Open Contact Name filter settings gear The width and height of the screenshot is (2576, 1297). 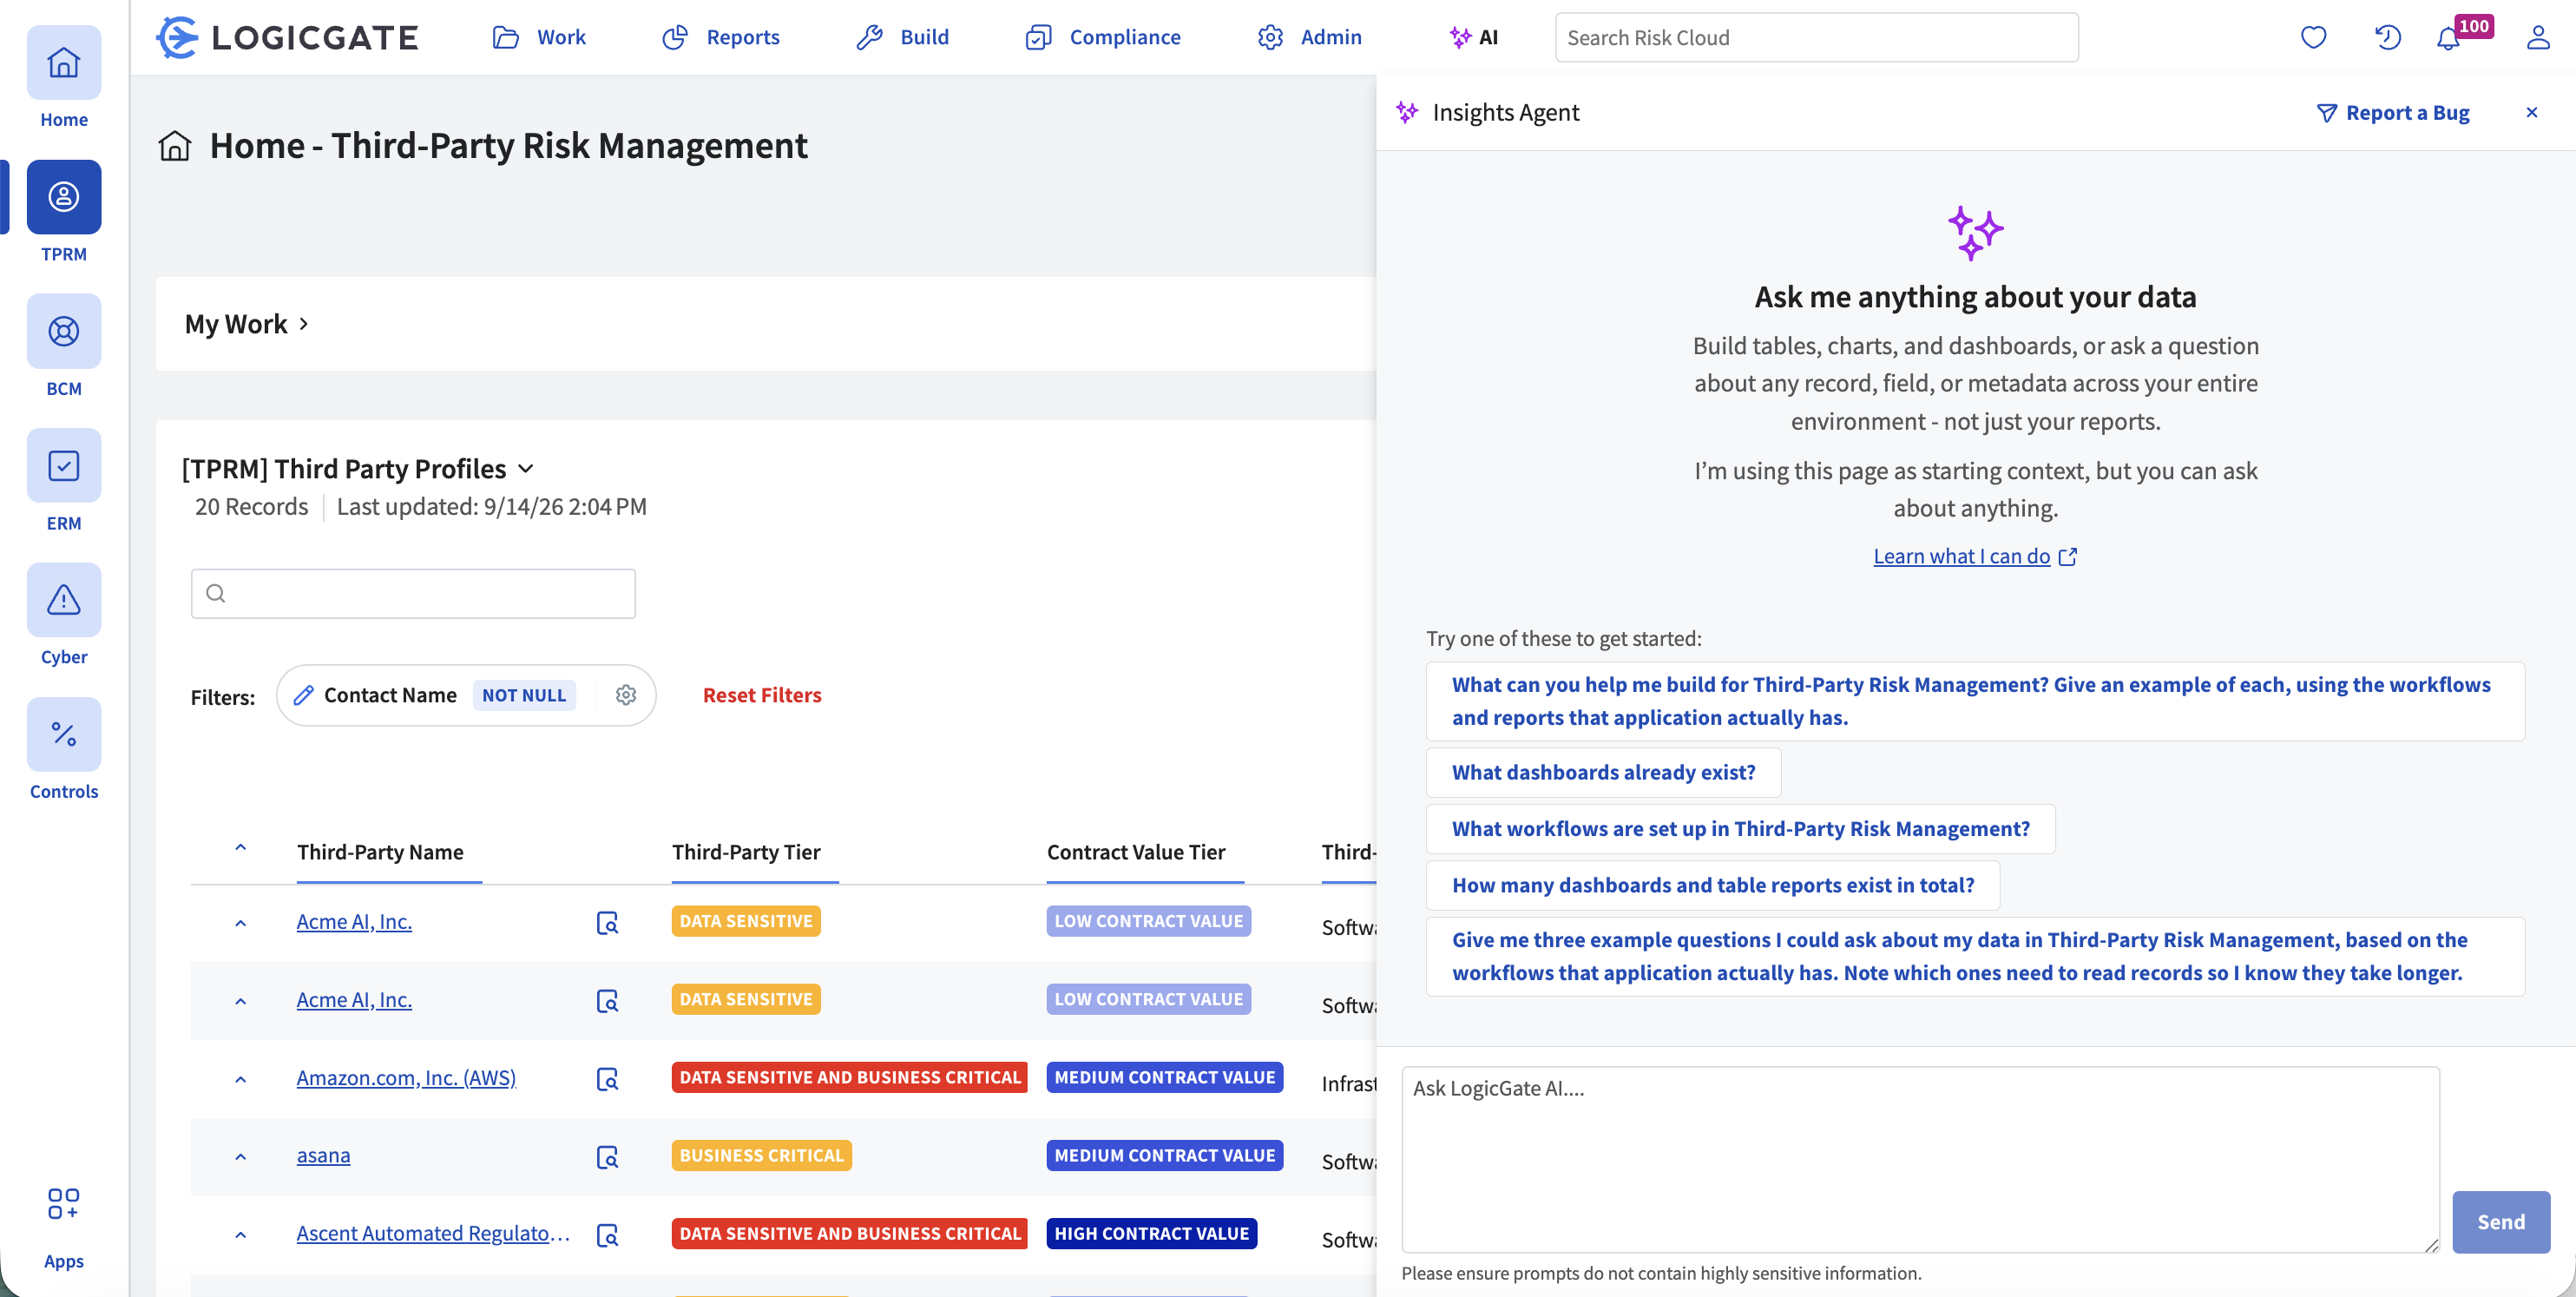[x=626, y=695]
